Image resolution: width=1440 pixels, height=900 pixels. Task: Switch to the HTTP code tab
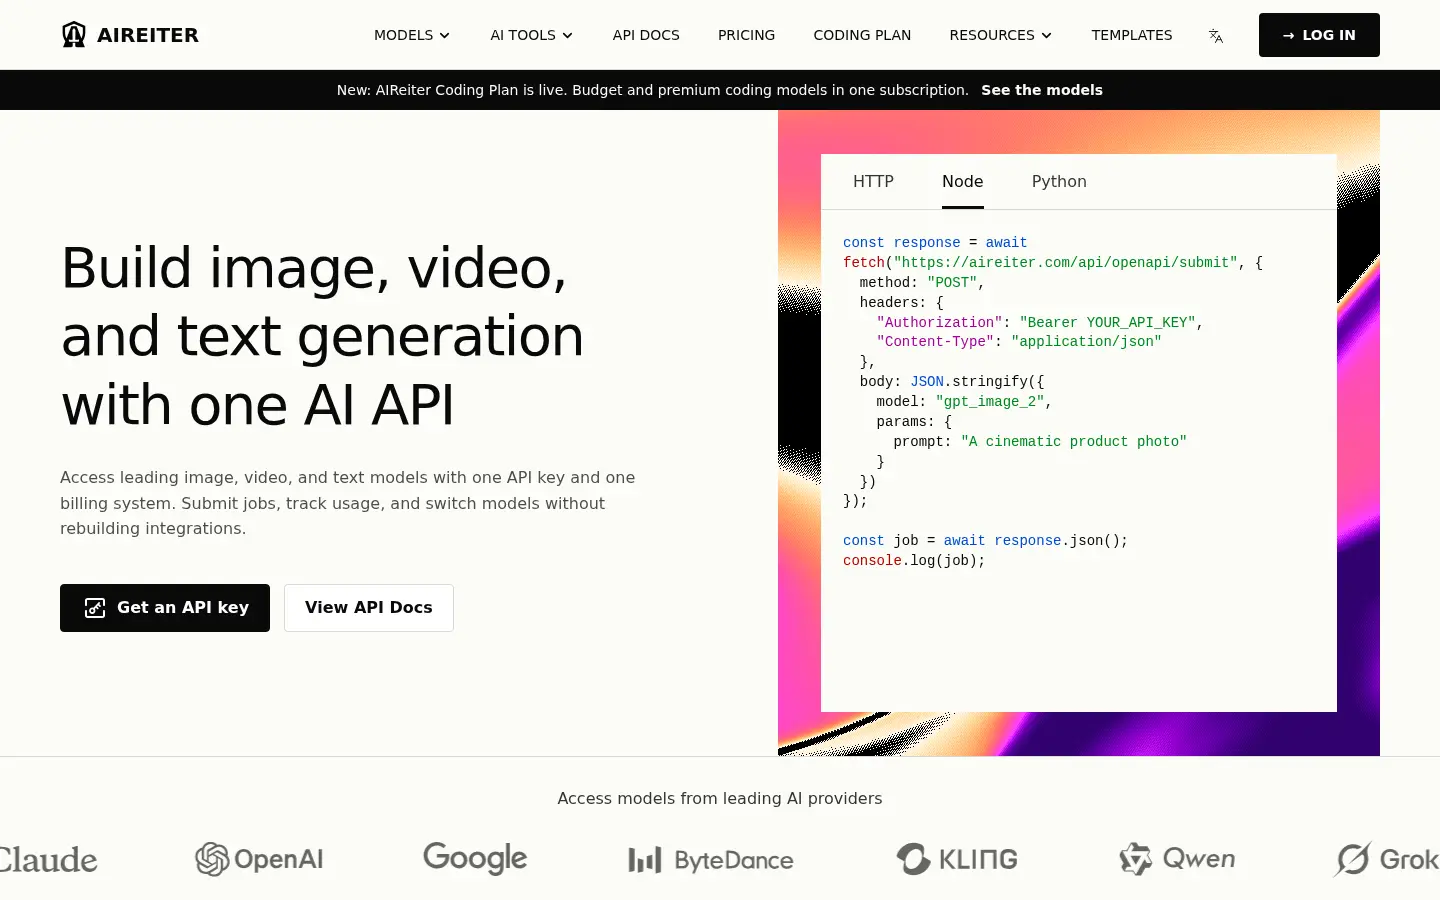click(x=873, y=181)
